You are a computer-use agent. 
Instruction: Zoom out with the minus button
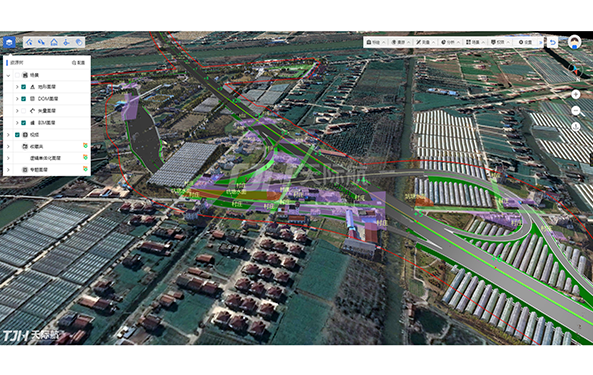576,110
